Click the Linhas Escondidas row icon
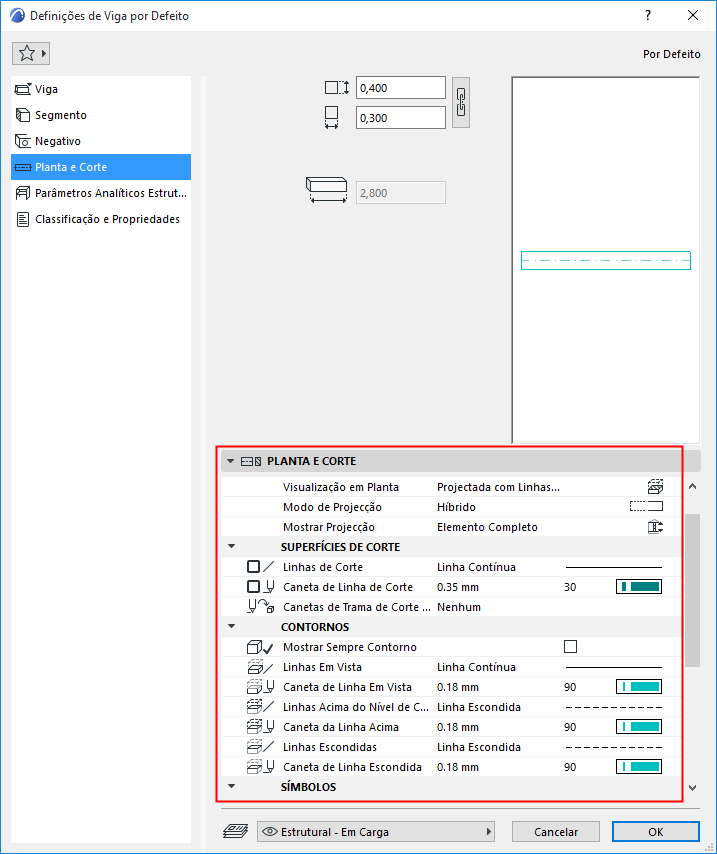 pos(260,747)
